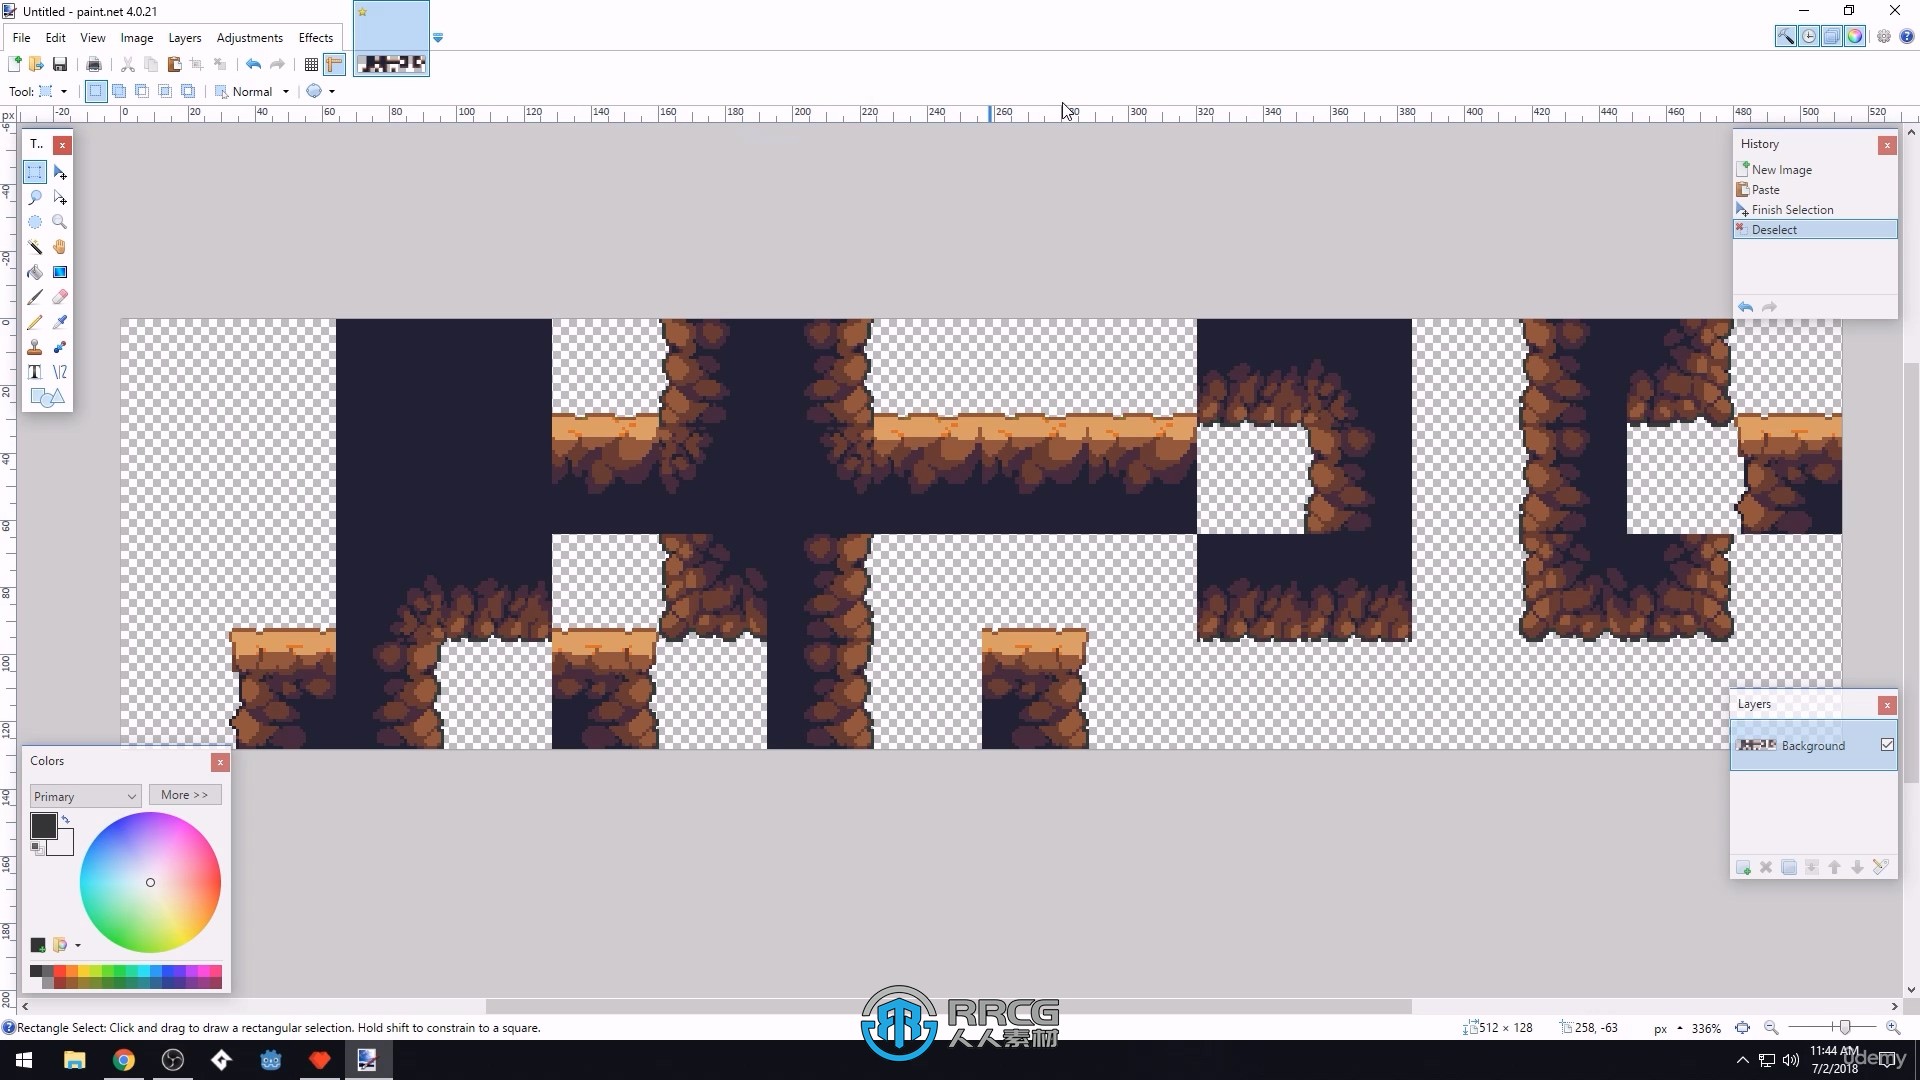Toggle the pixel grid display
The height and width of the screenshot is (1080, 1920).
pyautogui.click(x=311, y=64)
